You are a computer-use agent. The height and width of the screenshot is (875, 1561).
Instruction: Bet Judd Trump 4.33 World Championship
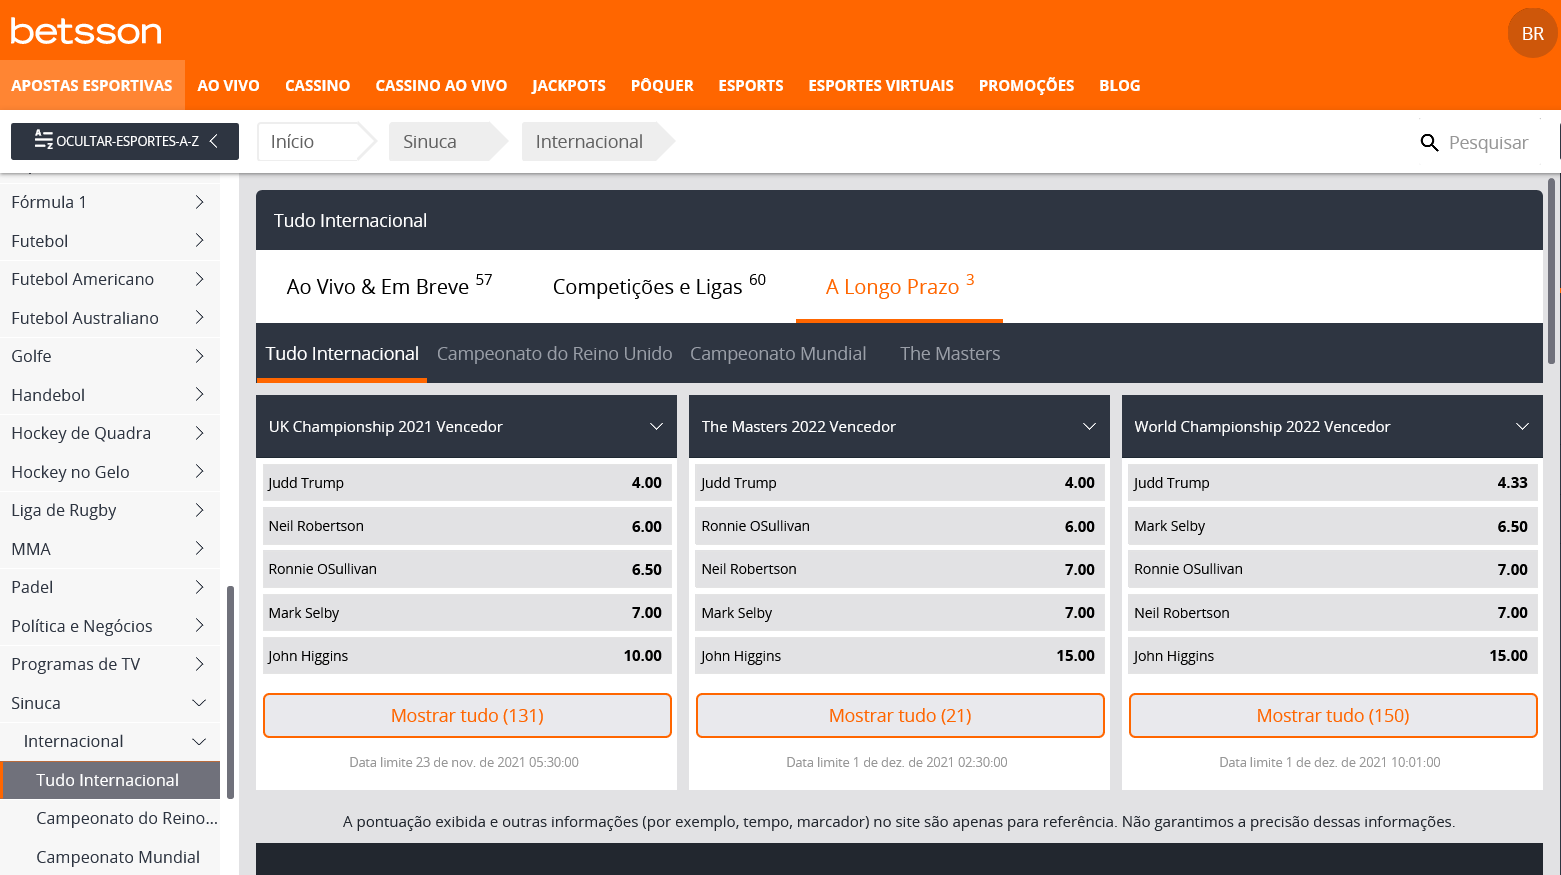click(1333, 483)
